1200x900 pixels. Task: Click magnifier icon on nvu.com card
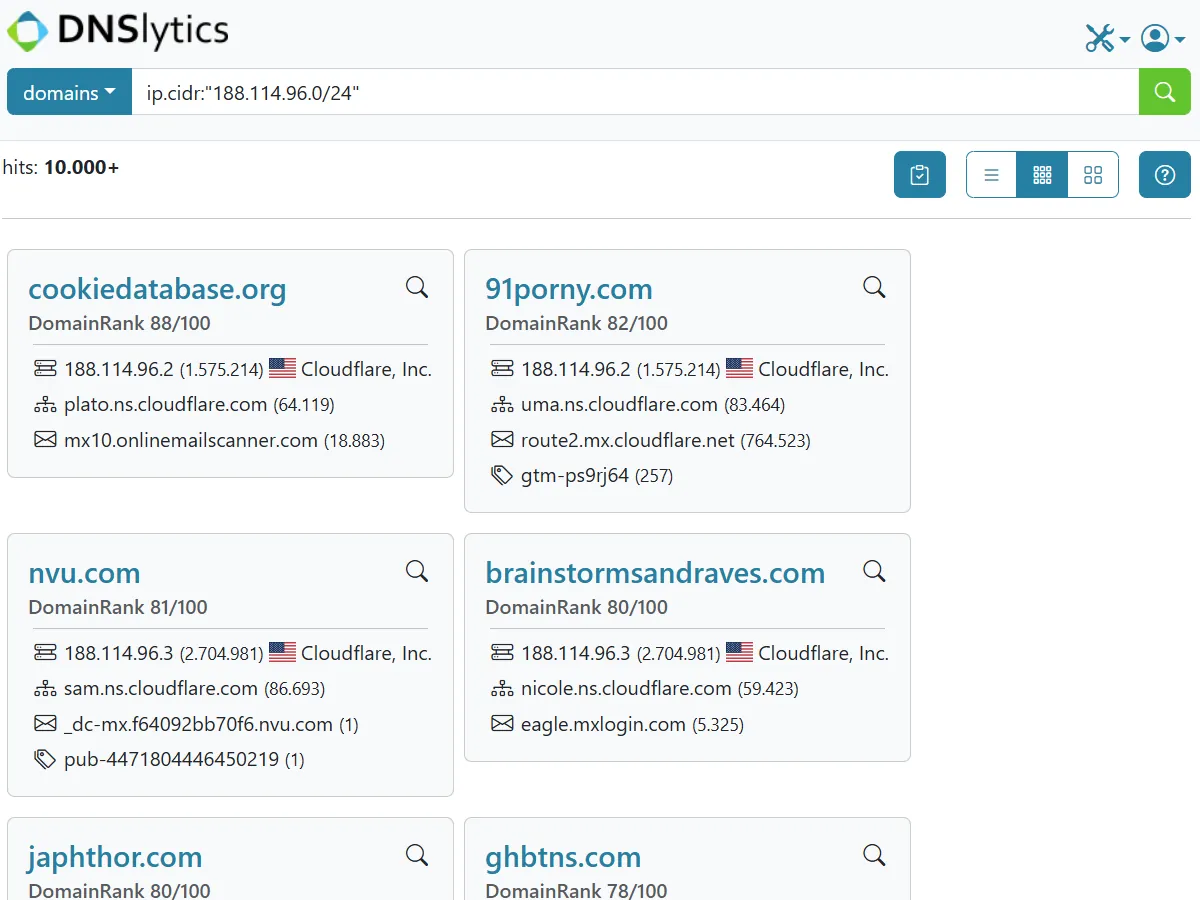tap(417, 571)
